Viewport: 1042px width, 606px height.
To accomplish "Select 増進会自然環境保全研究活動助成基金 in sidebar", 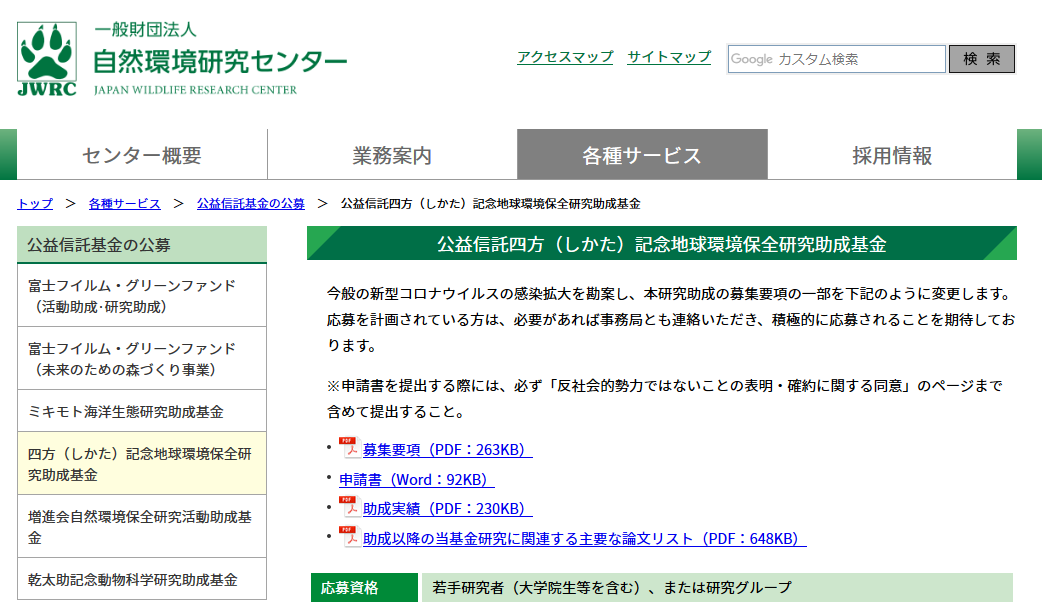I will click(142, 526).
